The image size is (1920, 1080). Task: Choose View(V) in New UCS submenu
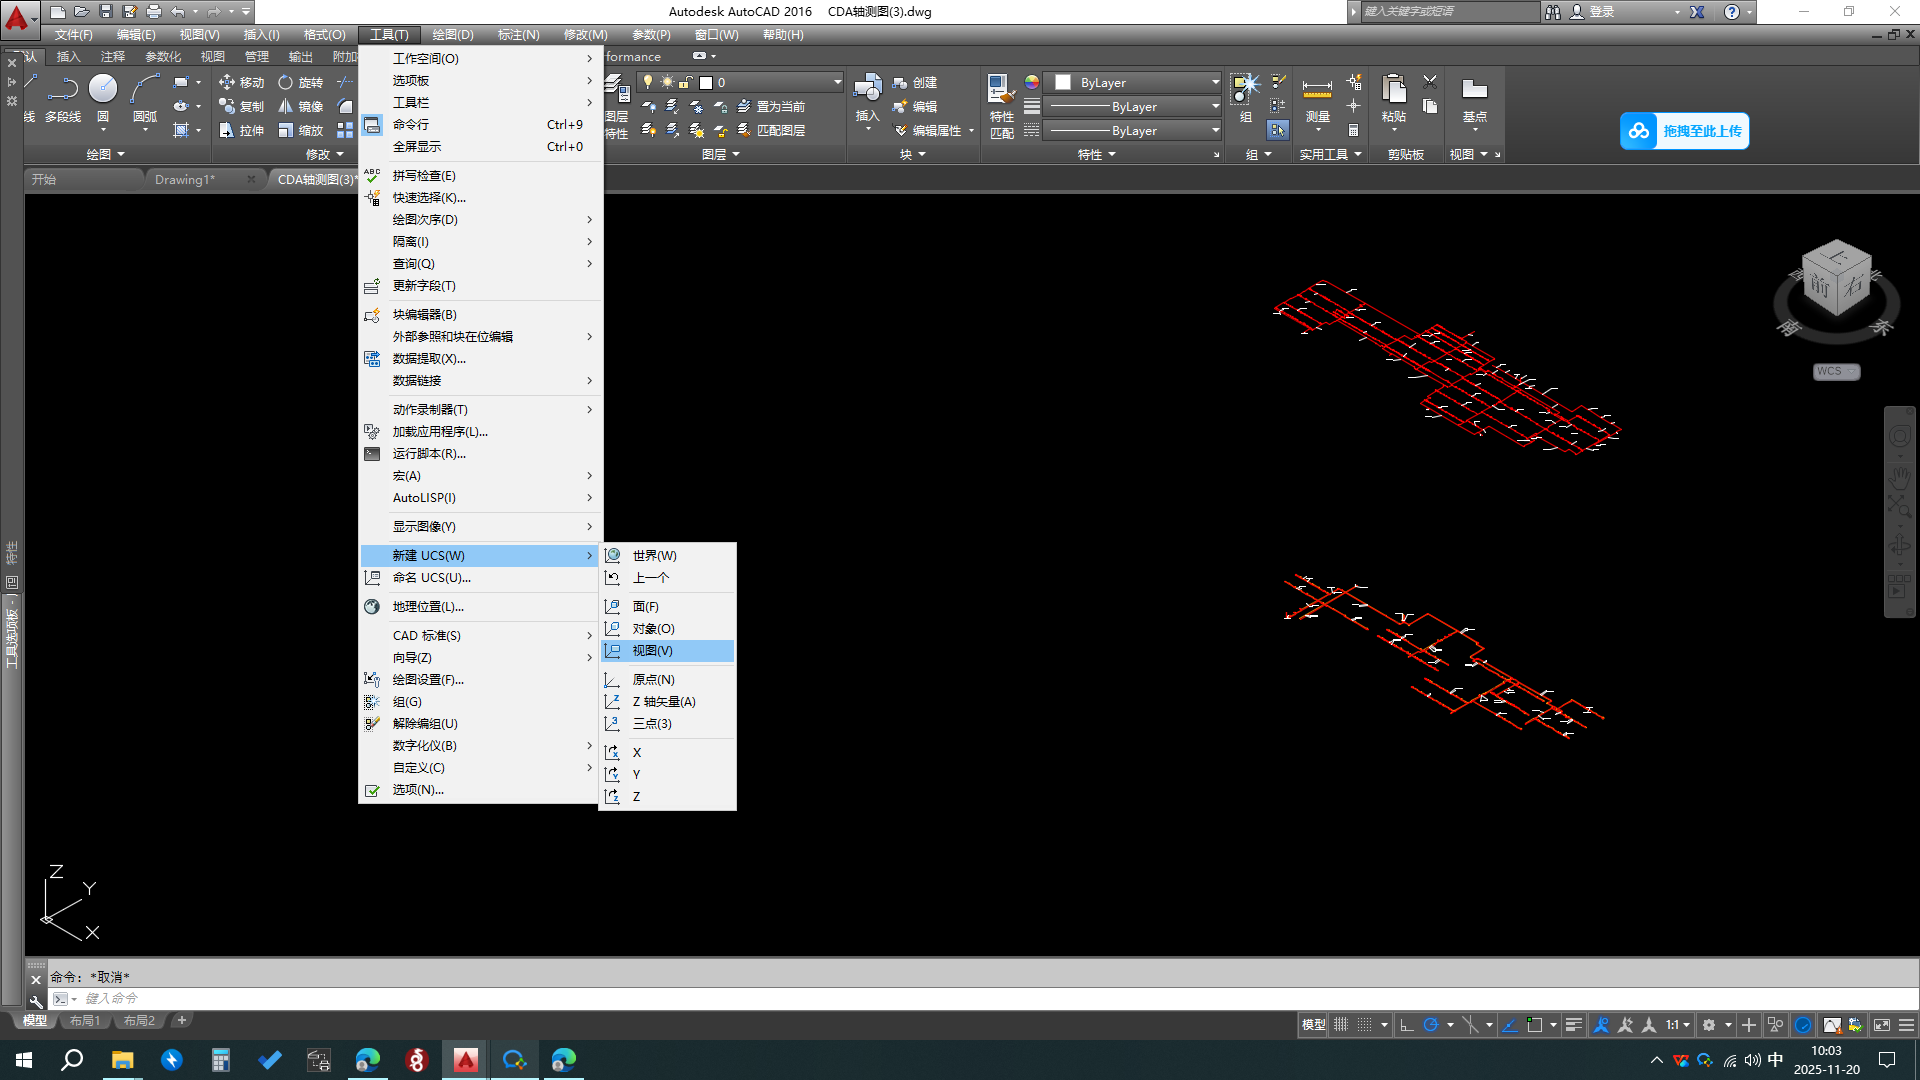tap(652, 651)
